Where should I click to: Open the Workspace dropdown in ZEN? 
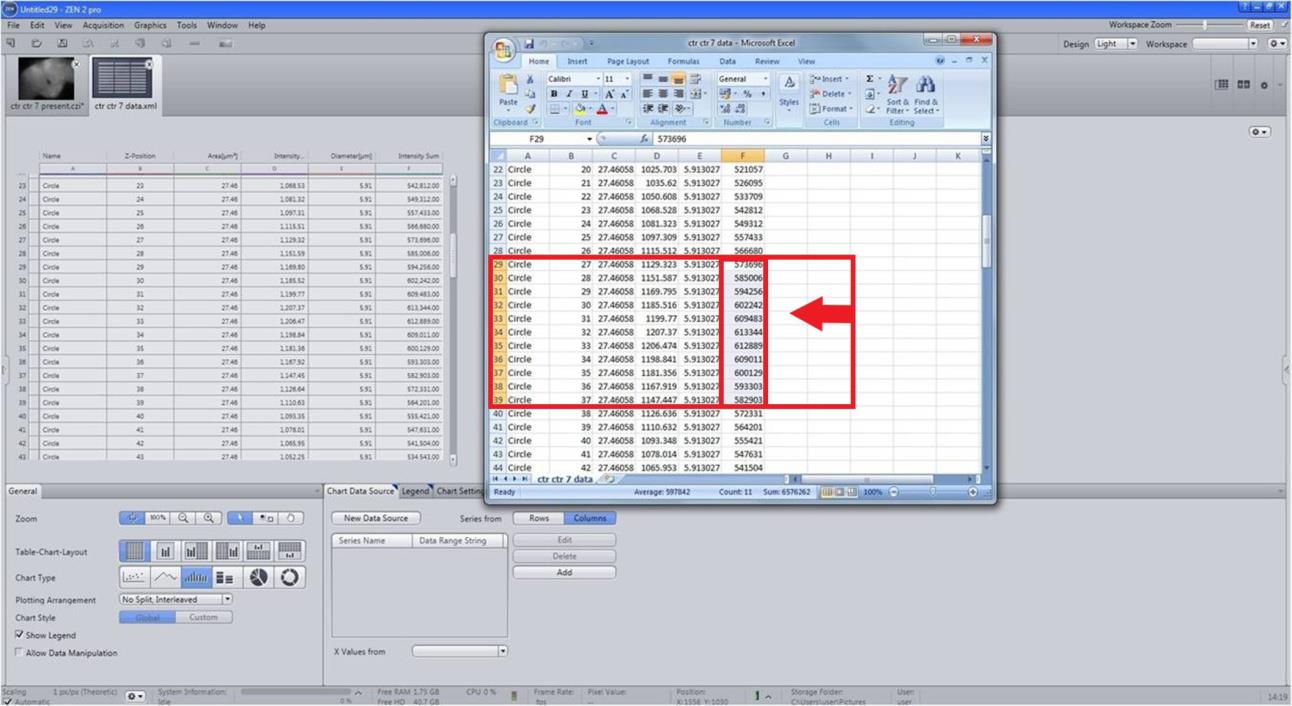tap(1254, 44)
